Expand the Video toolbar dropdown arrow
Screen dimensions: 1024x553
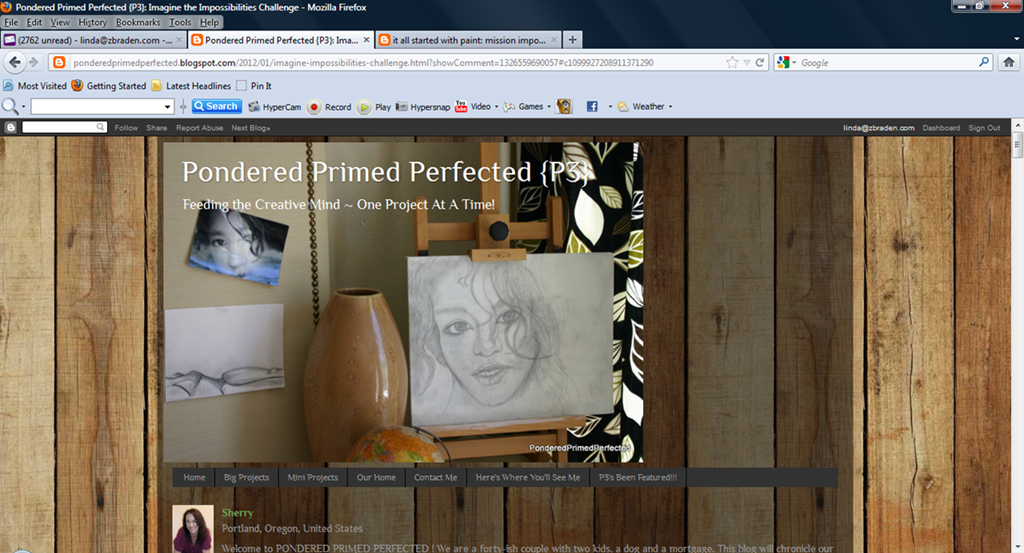(x=496, y=106)
